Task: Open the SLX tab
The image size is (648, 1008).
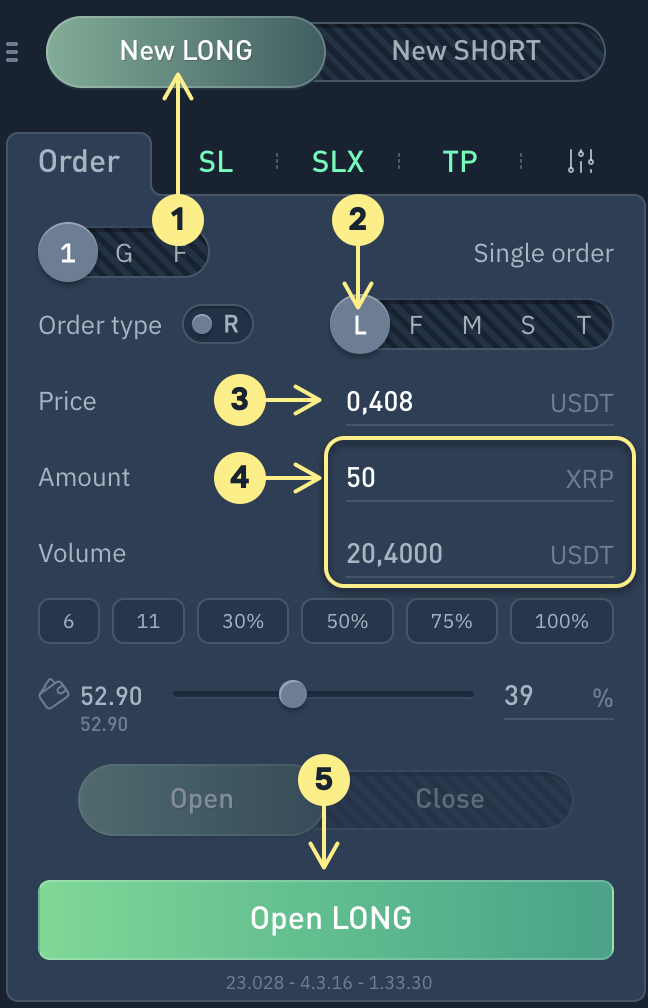Action: (338, 161)
